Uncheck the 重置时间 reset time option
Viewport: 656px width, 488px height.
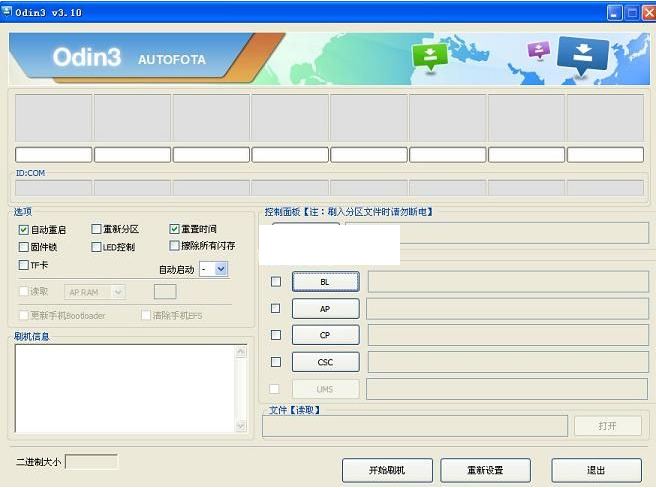pos(174,229)
